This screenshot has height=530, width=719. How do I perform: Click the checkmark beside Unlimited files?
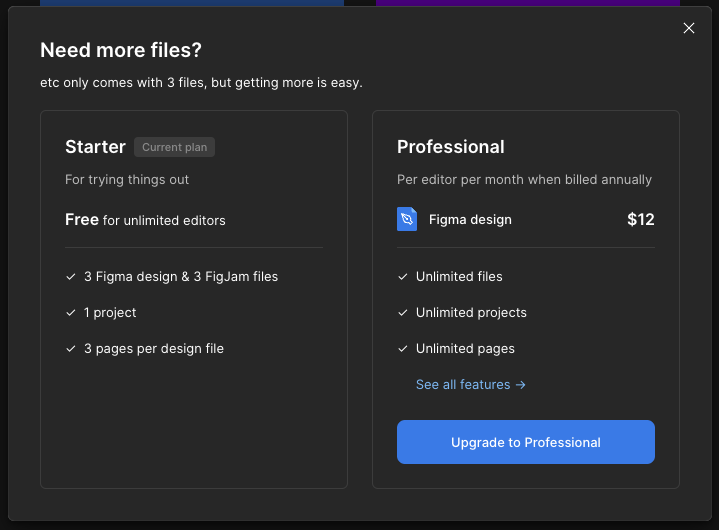pyautogui.click(x=403, y=276)
